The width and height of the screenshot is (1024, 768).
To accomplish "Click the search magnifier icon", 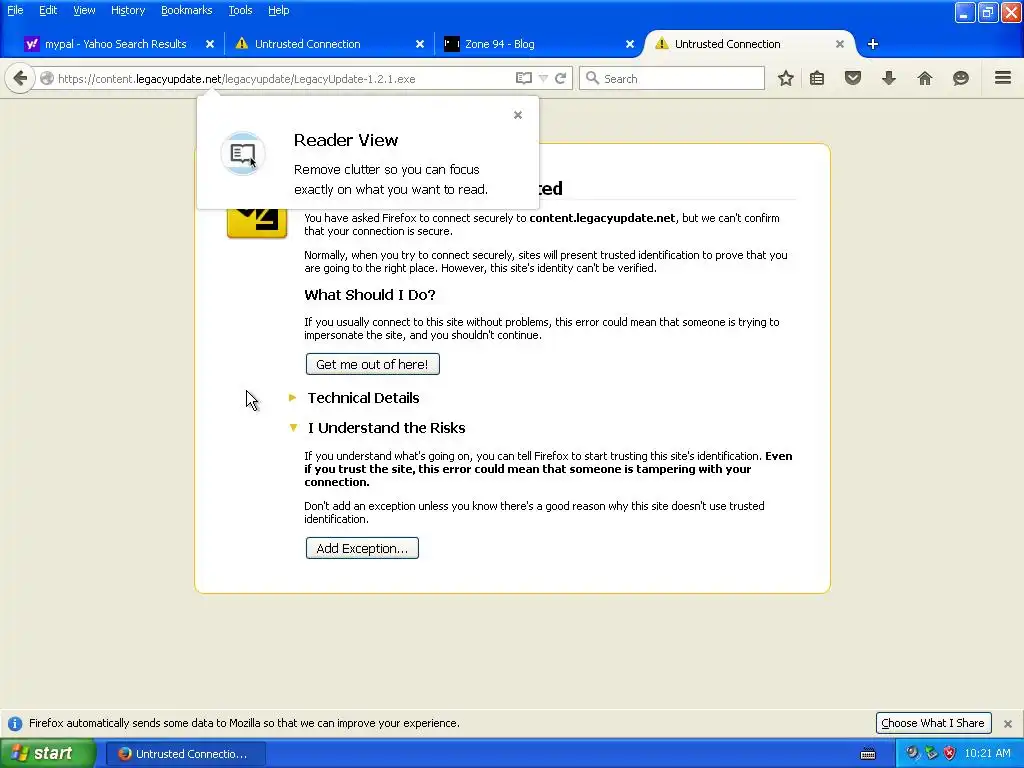I will [592, 78].
